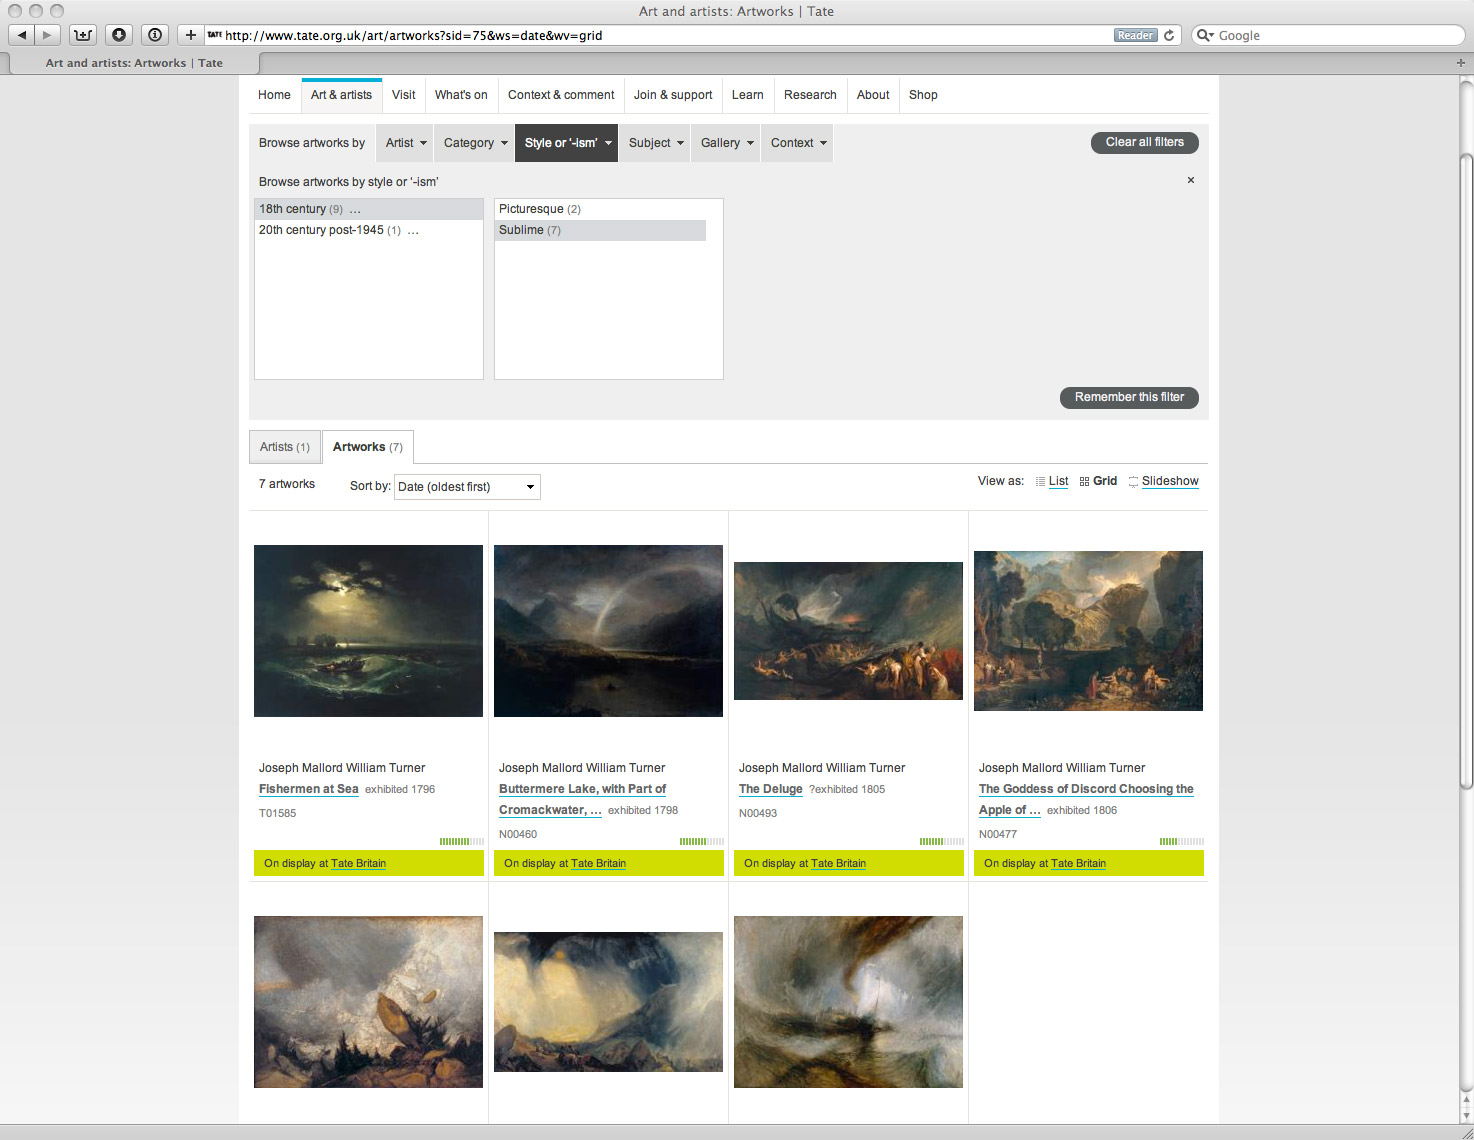Expand the Gallery filter dropdown
Image resolution: width=1474 pixels, height=1140 pixels.
(727, 143)
